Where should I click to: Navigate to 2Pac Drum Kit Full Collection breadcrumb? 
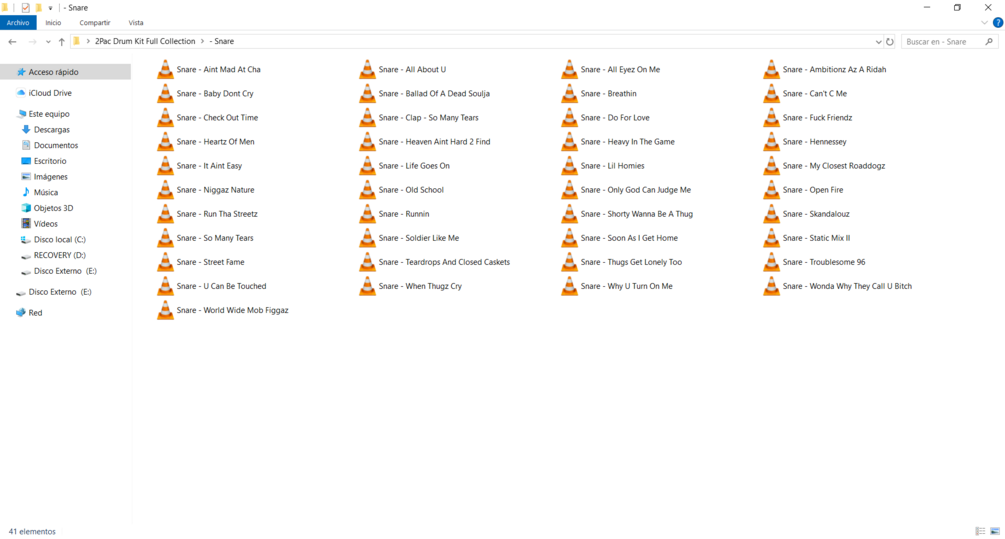tap(145, 41)
